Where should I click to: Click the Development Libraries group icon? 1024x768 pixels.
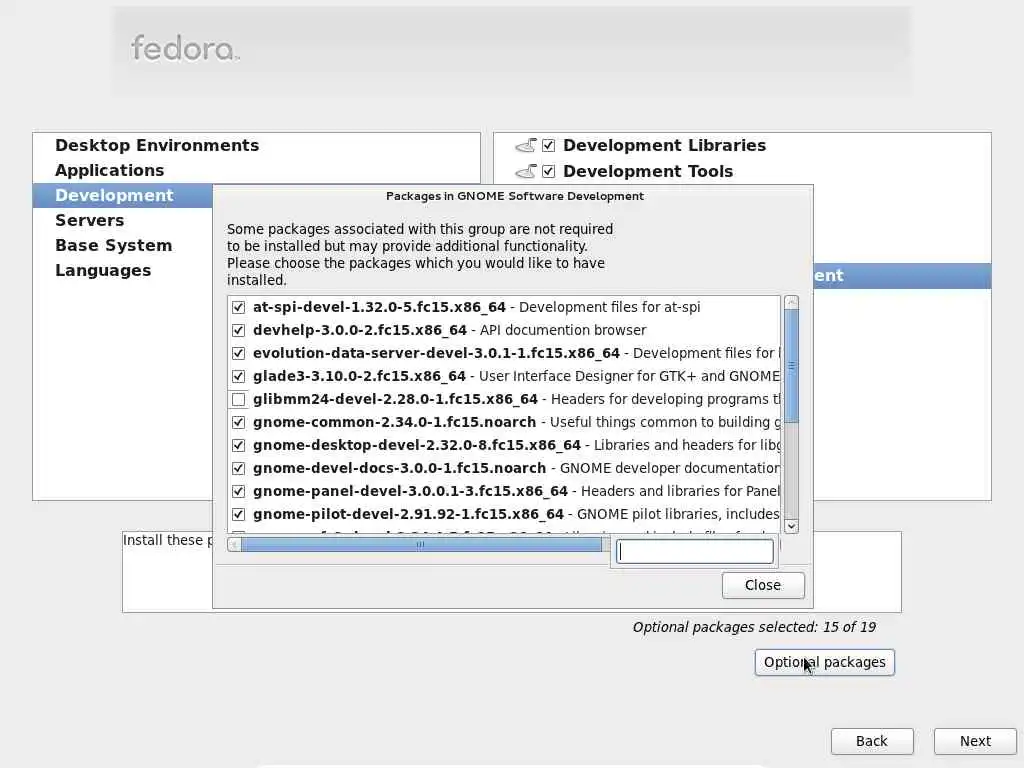click(526, 145)
